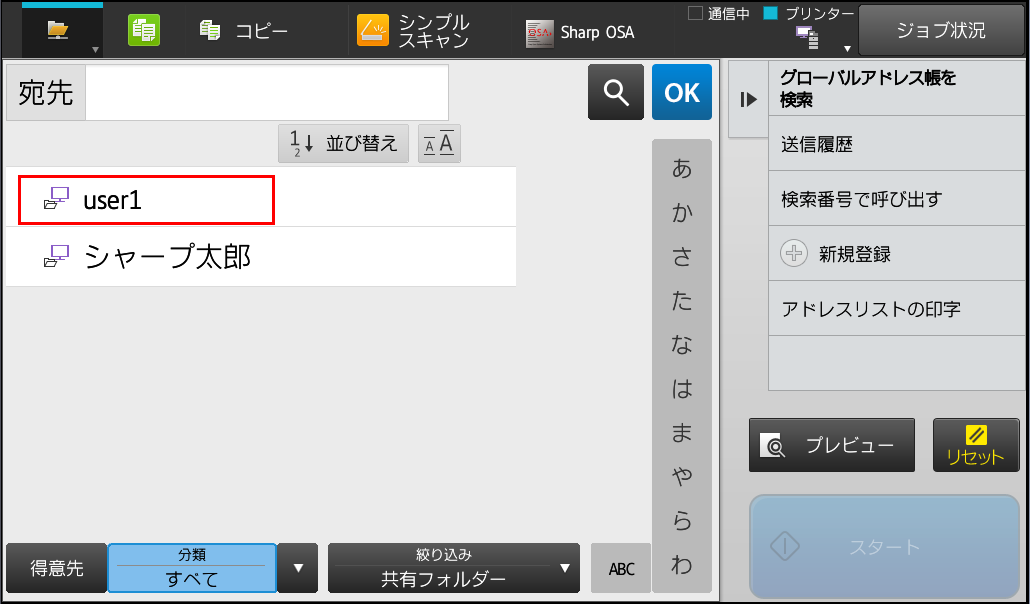Focus the 宛先 destination input field

267,93
